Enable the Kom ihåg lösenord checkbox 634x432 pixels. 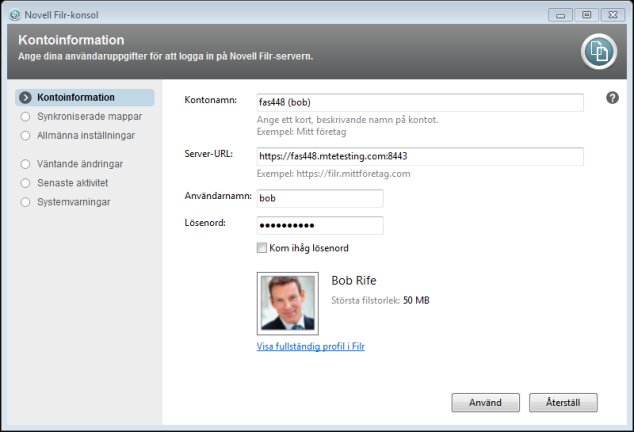click(x=262, y=247)
